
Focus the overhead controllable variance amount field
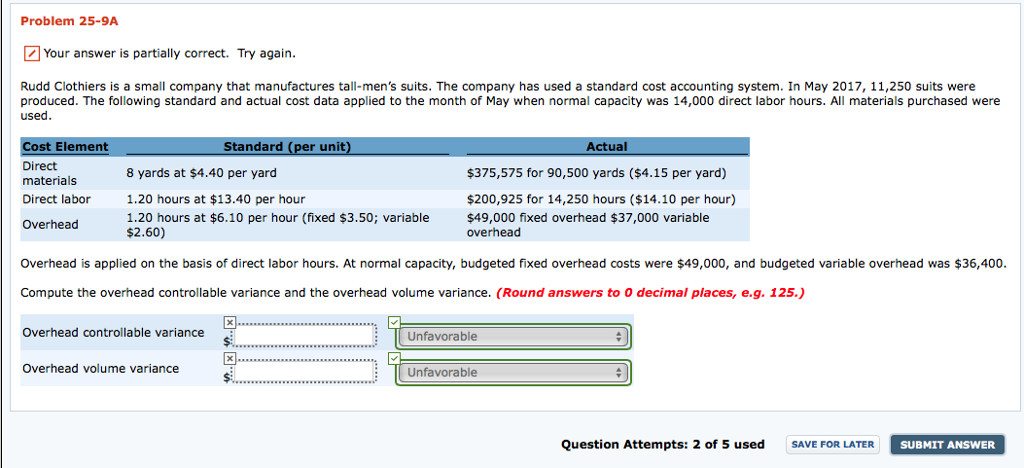(304, 335)
